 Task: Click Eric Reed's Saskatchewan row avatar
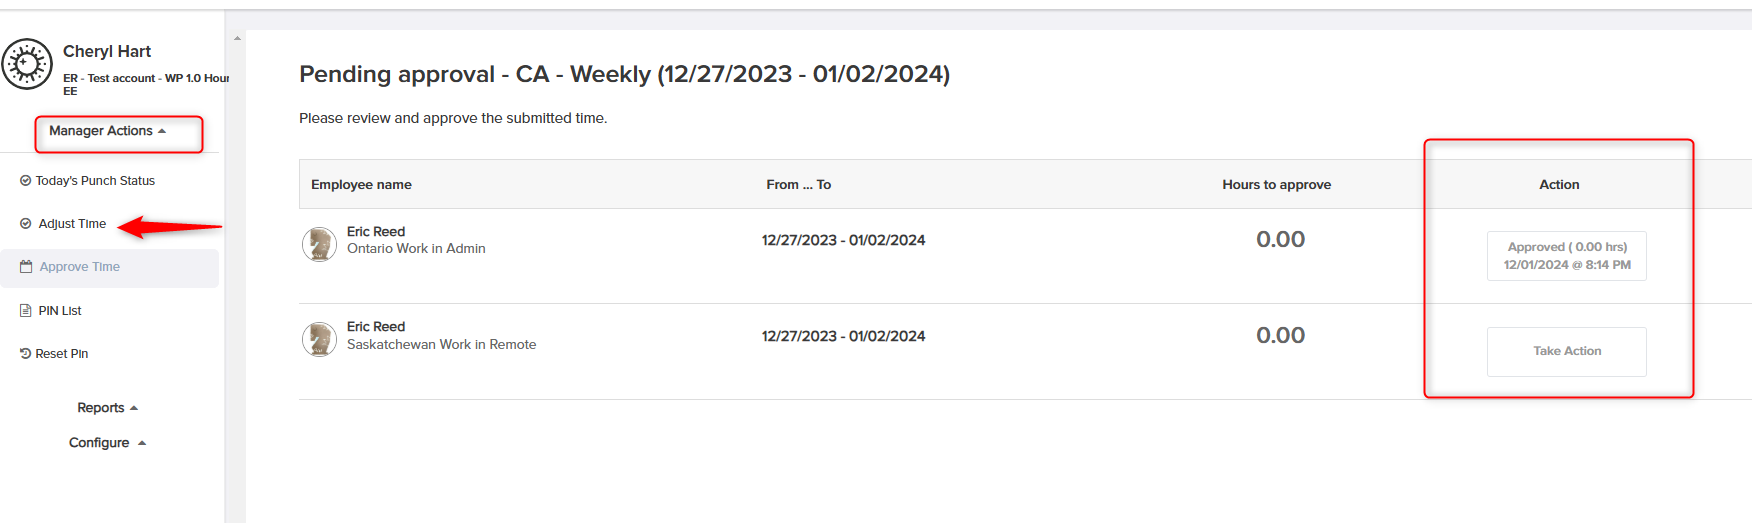coord(319,340)
